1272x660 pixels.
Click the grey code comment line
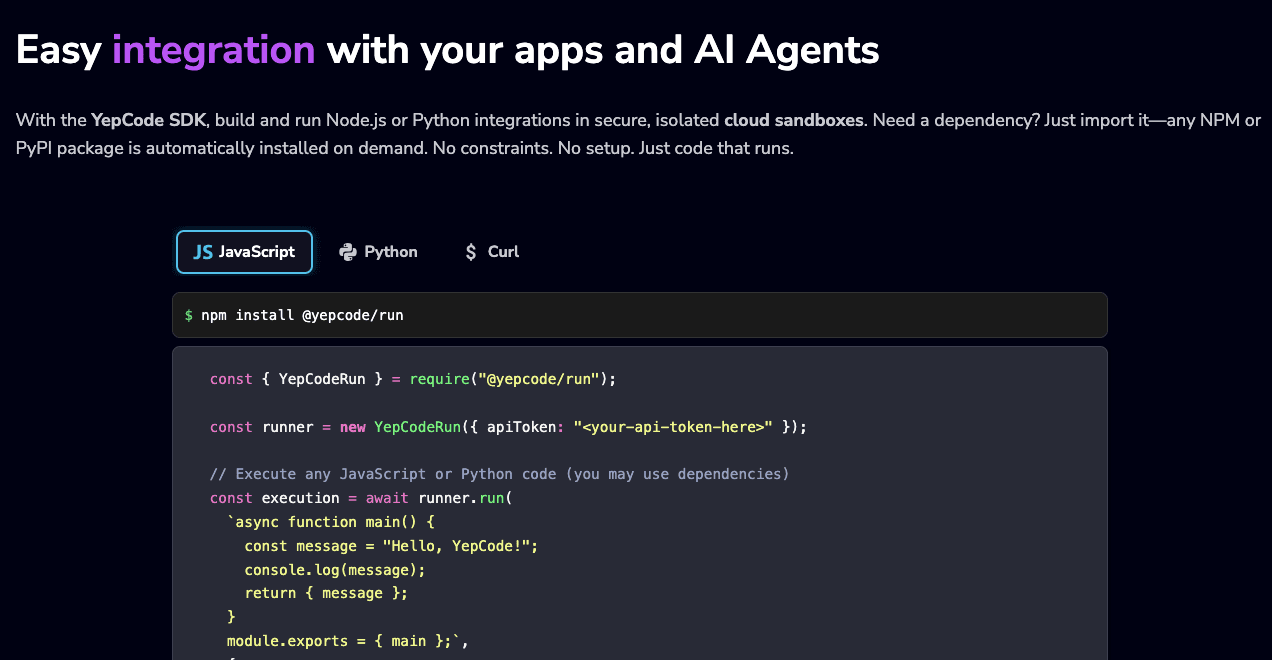tap(499, 474)
